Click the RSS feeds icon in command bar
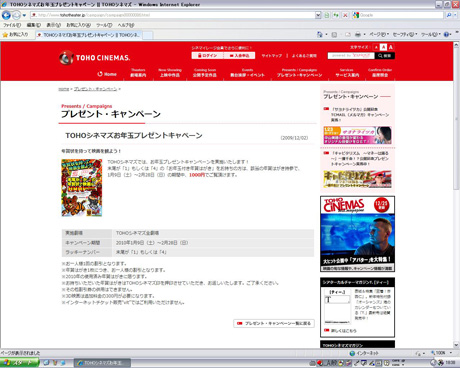 pyautogui.click(x=334, y=34)
